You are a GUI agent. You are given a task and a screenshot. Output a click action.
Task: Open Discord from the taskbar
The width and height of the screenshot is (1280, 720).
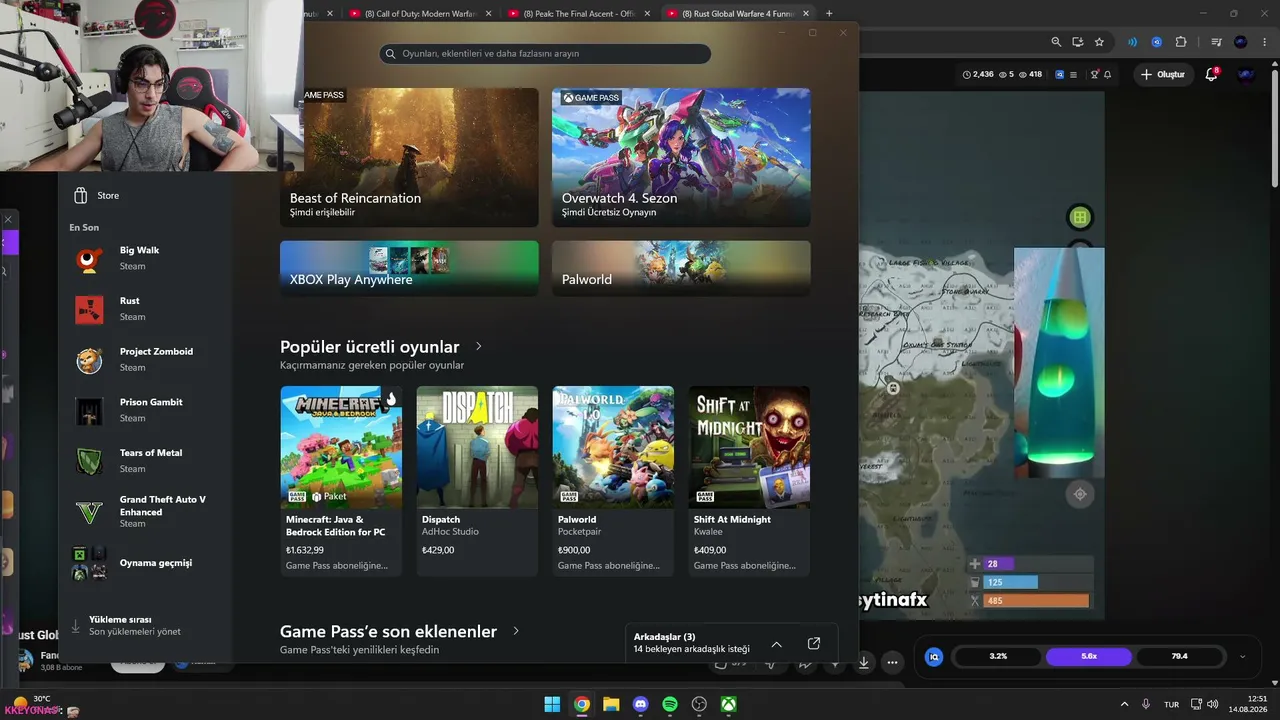point(641,704)
